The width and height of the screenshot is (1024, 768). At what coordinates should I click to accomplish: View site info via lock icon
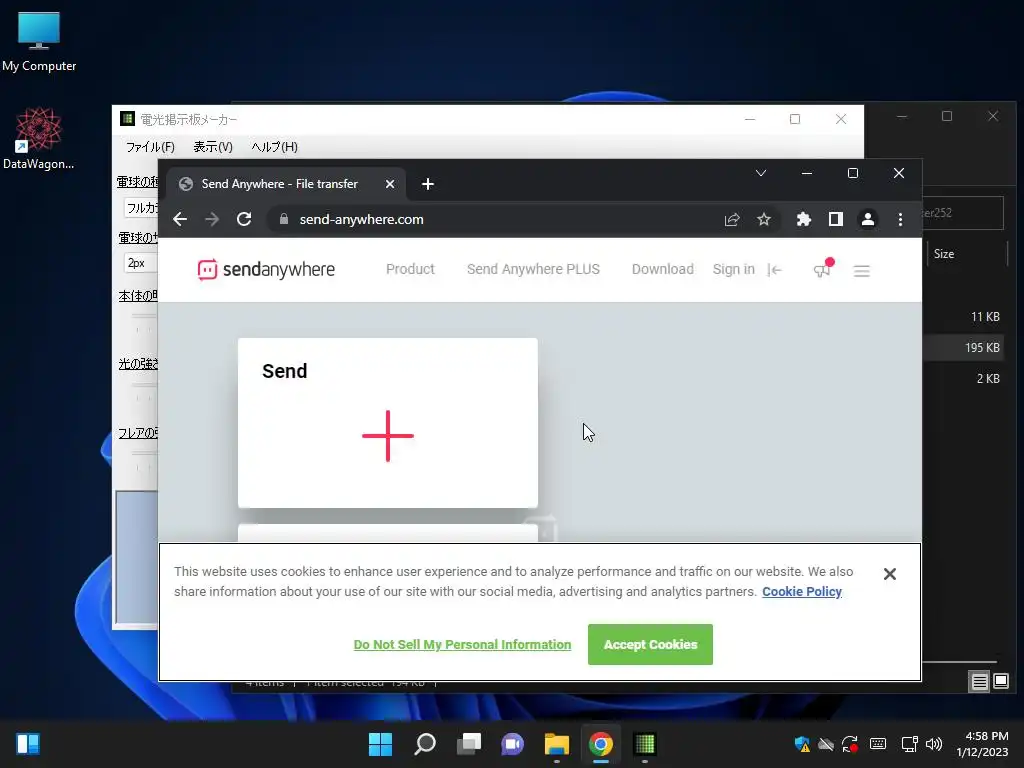[x=283, y=219]
